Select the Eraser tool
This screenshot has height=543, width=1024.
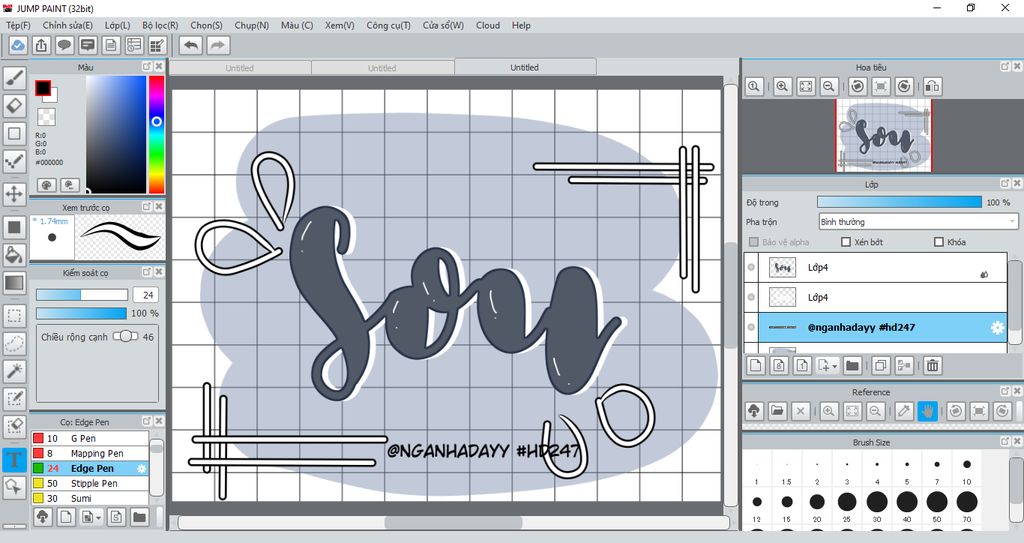[14, 105]
